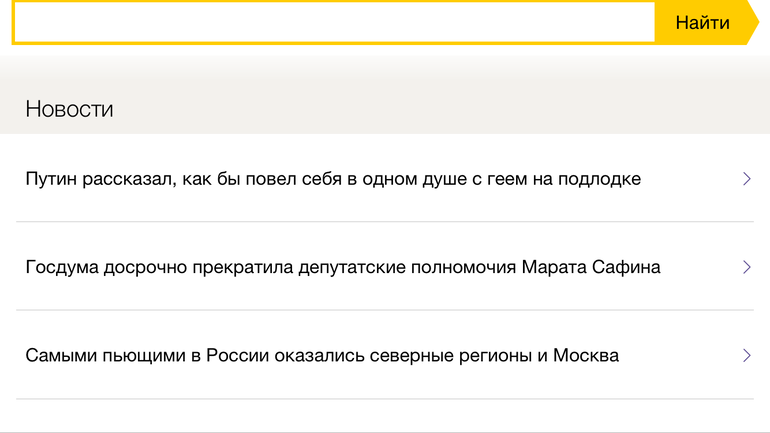The width and height of the screenshot is (770, 433).
Task: Select the news row about Марата Сафина
Action: coord(385,267)
